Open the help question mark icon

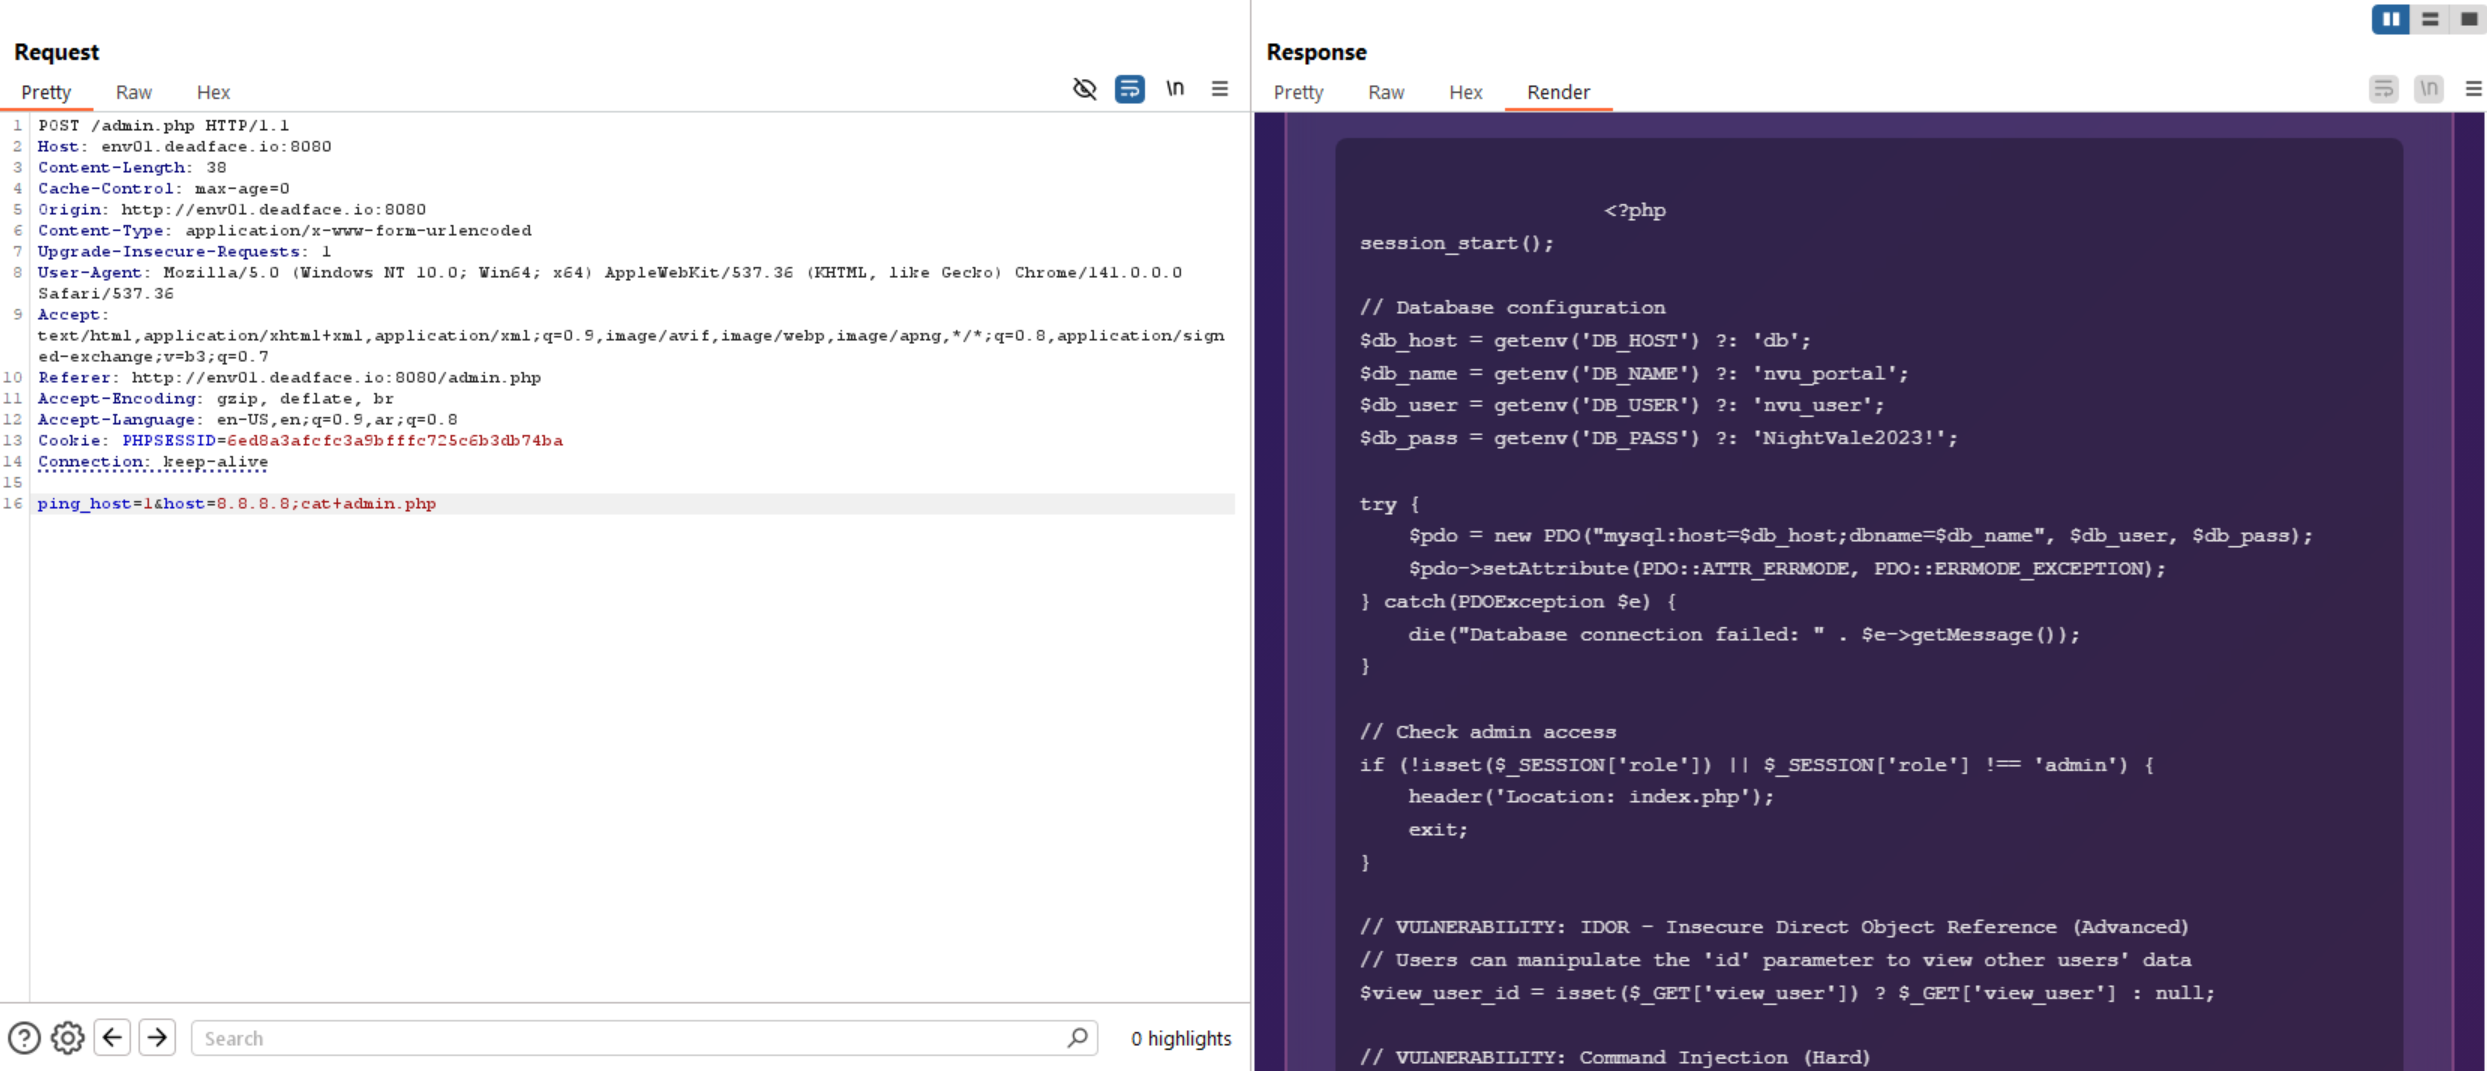tap(23, 1038)
